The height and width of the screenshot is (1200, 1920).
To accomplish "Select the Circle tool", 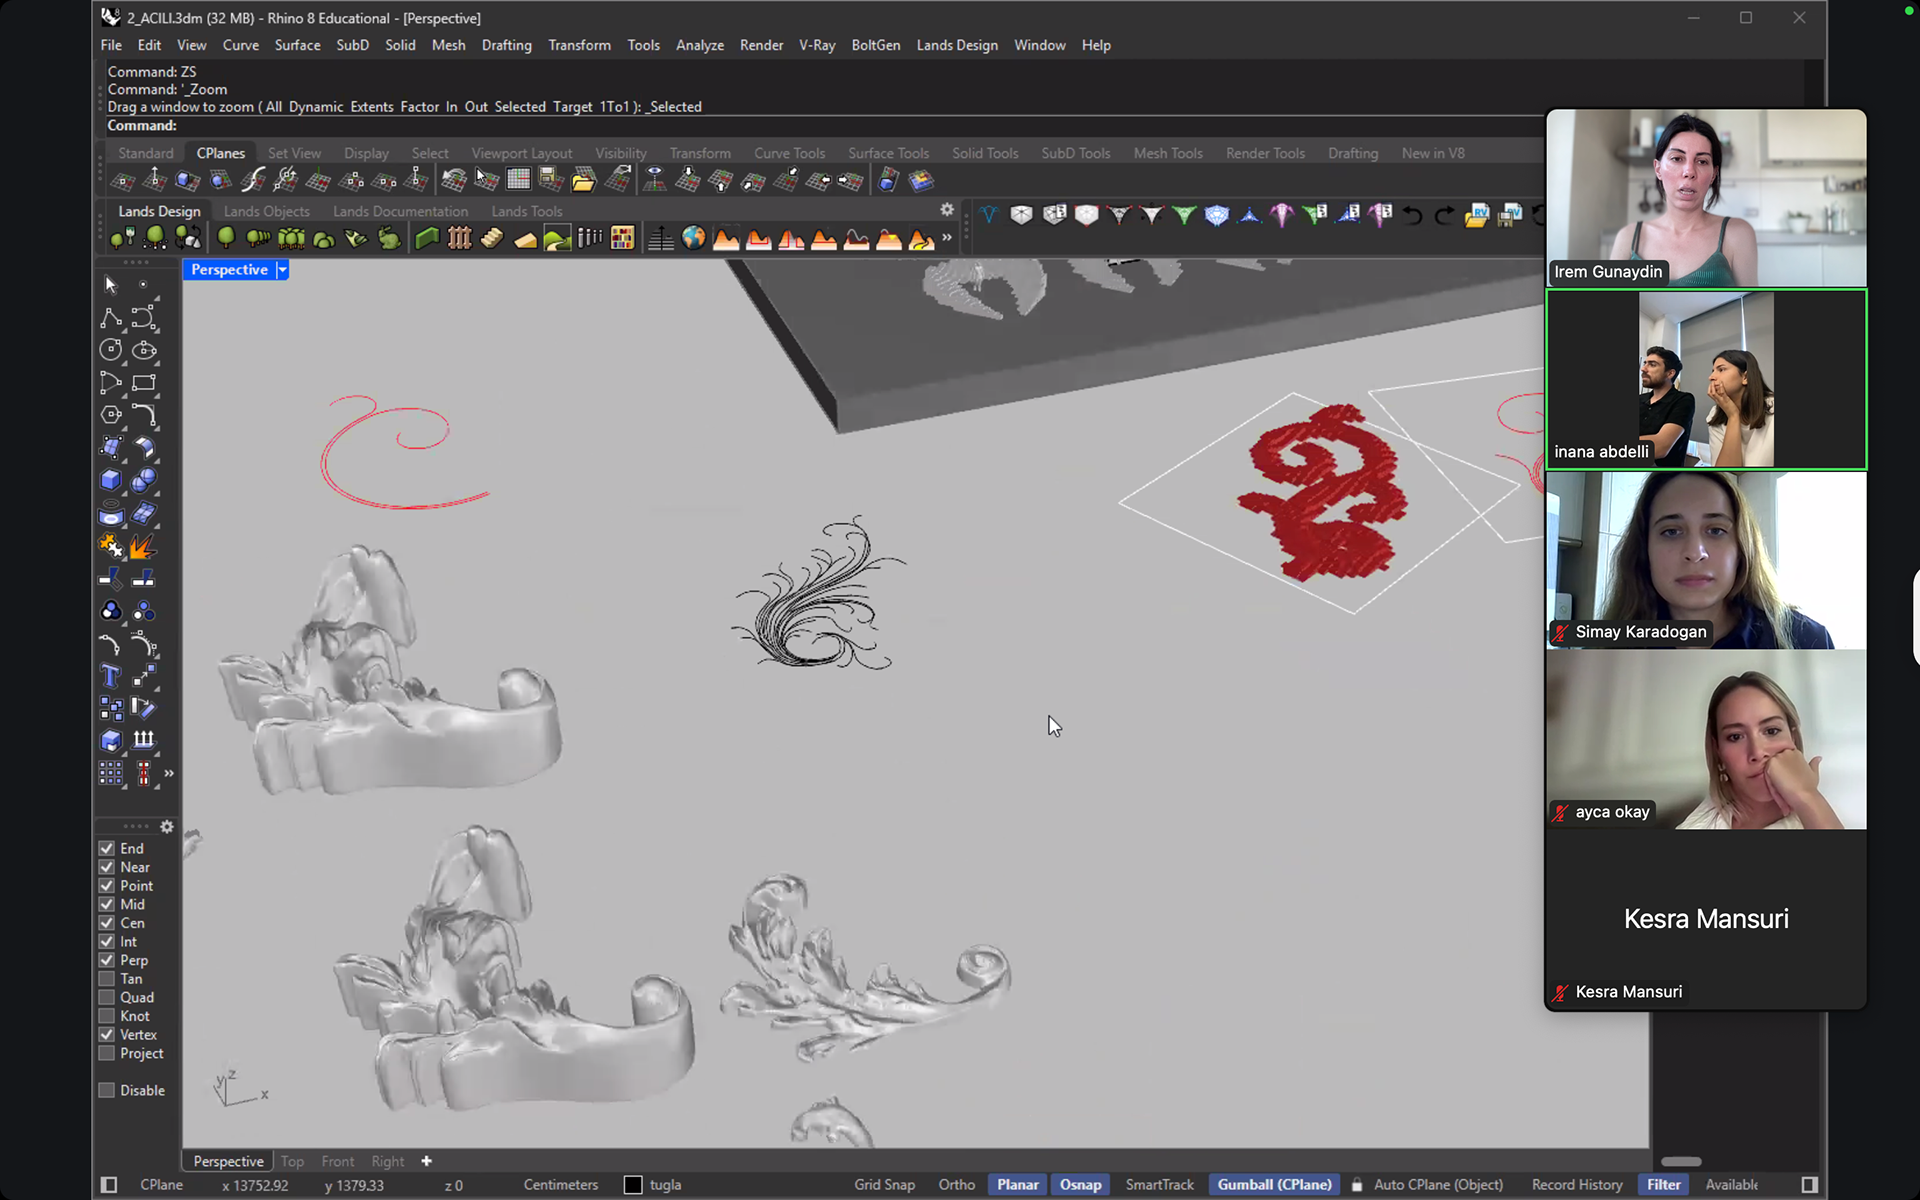I will pyautogui.click(x=111, y=350).
